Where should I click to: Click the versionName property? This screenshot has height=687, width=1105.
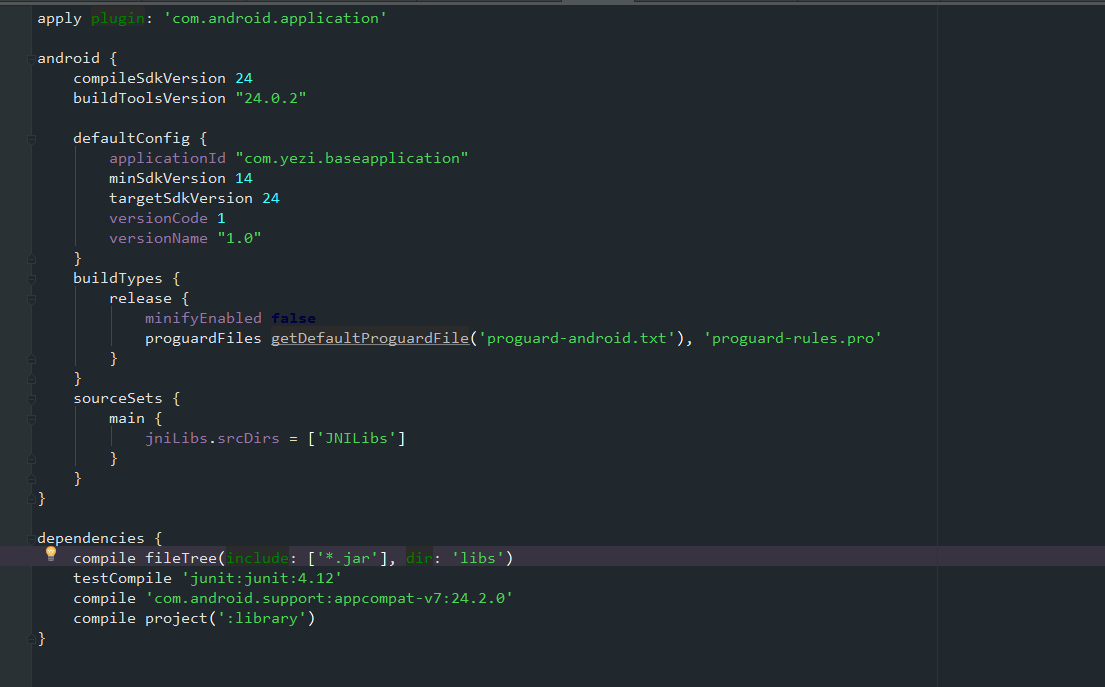tap(159, 238)
